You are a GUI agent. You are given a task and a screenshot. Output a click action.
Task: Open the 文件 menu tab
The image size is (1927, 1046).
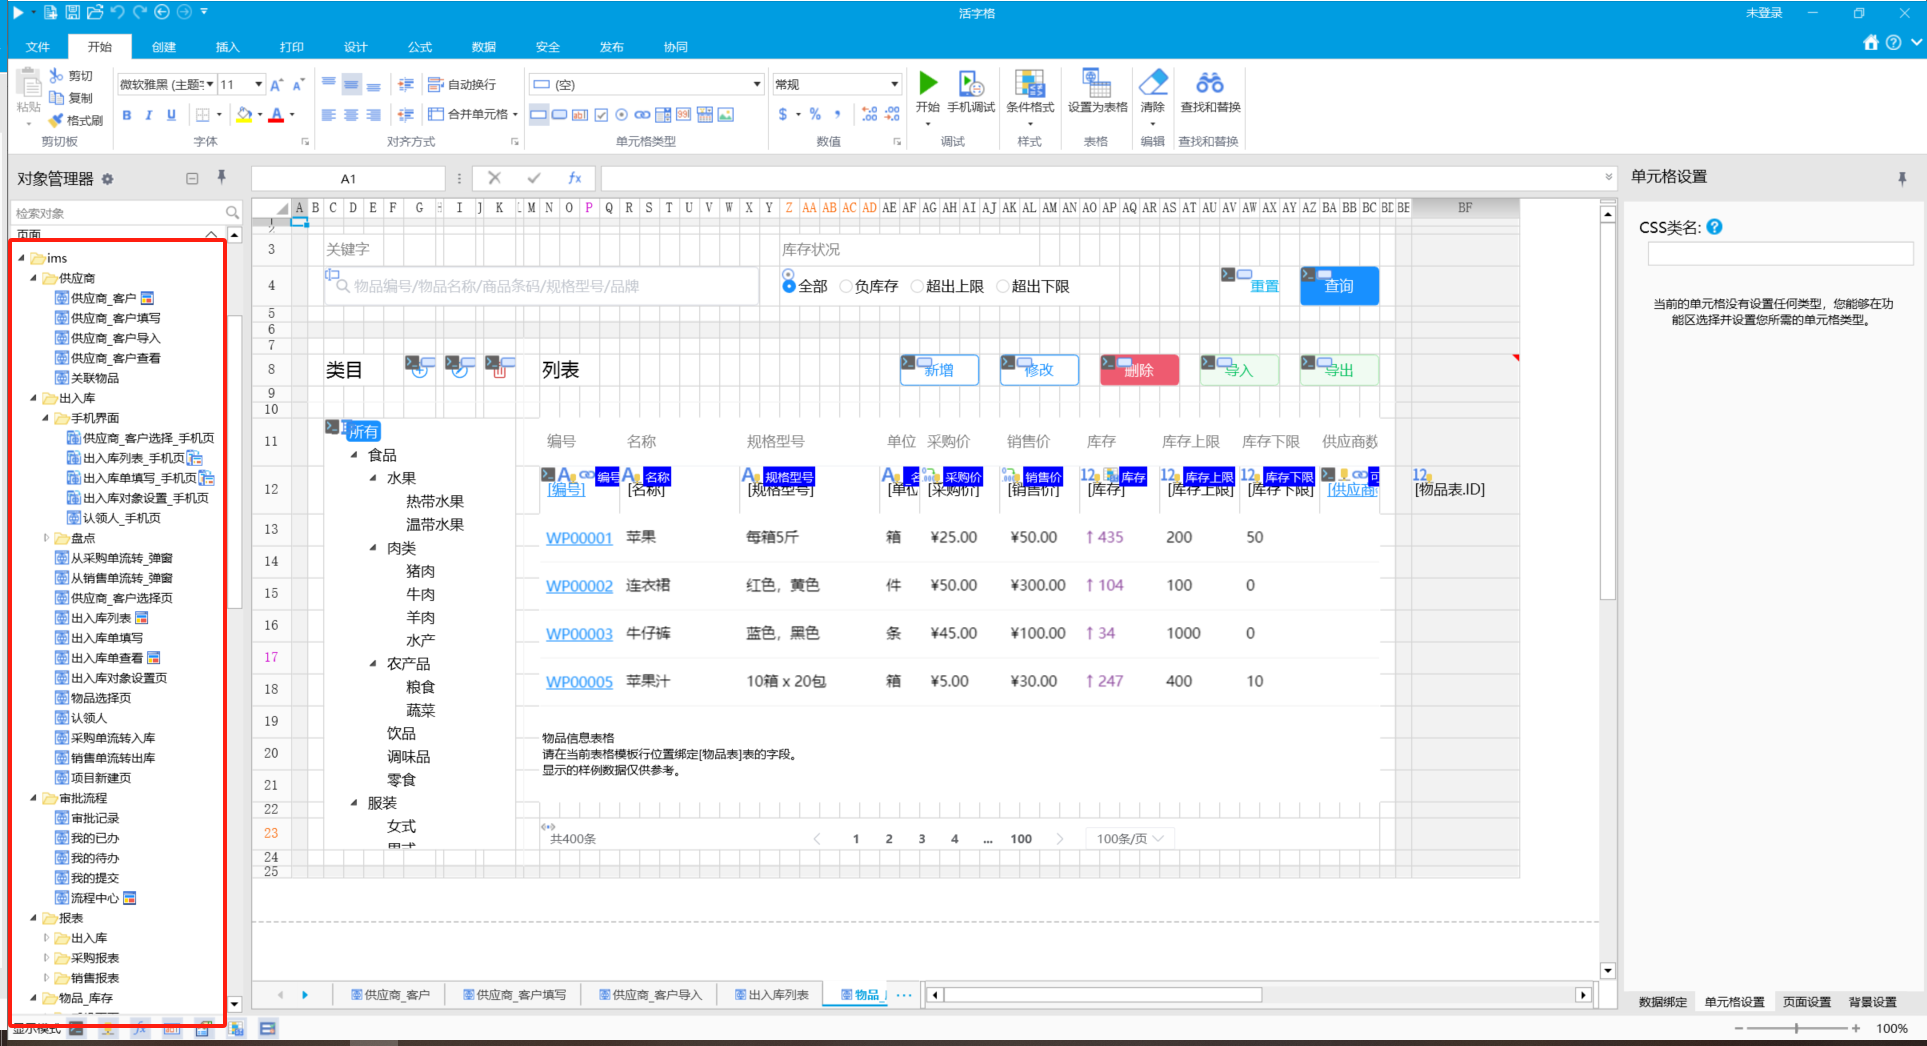(38, 47)
